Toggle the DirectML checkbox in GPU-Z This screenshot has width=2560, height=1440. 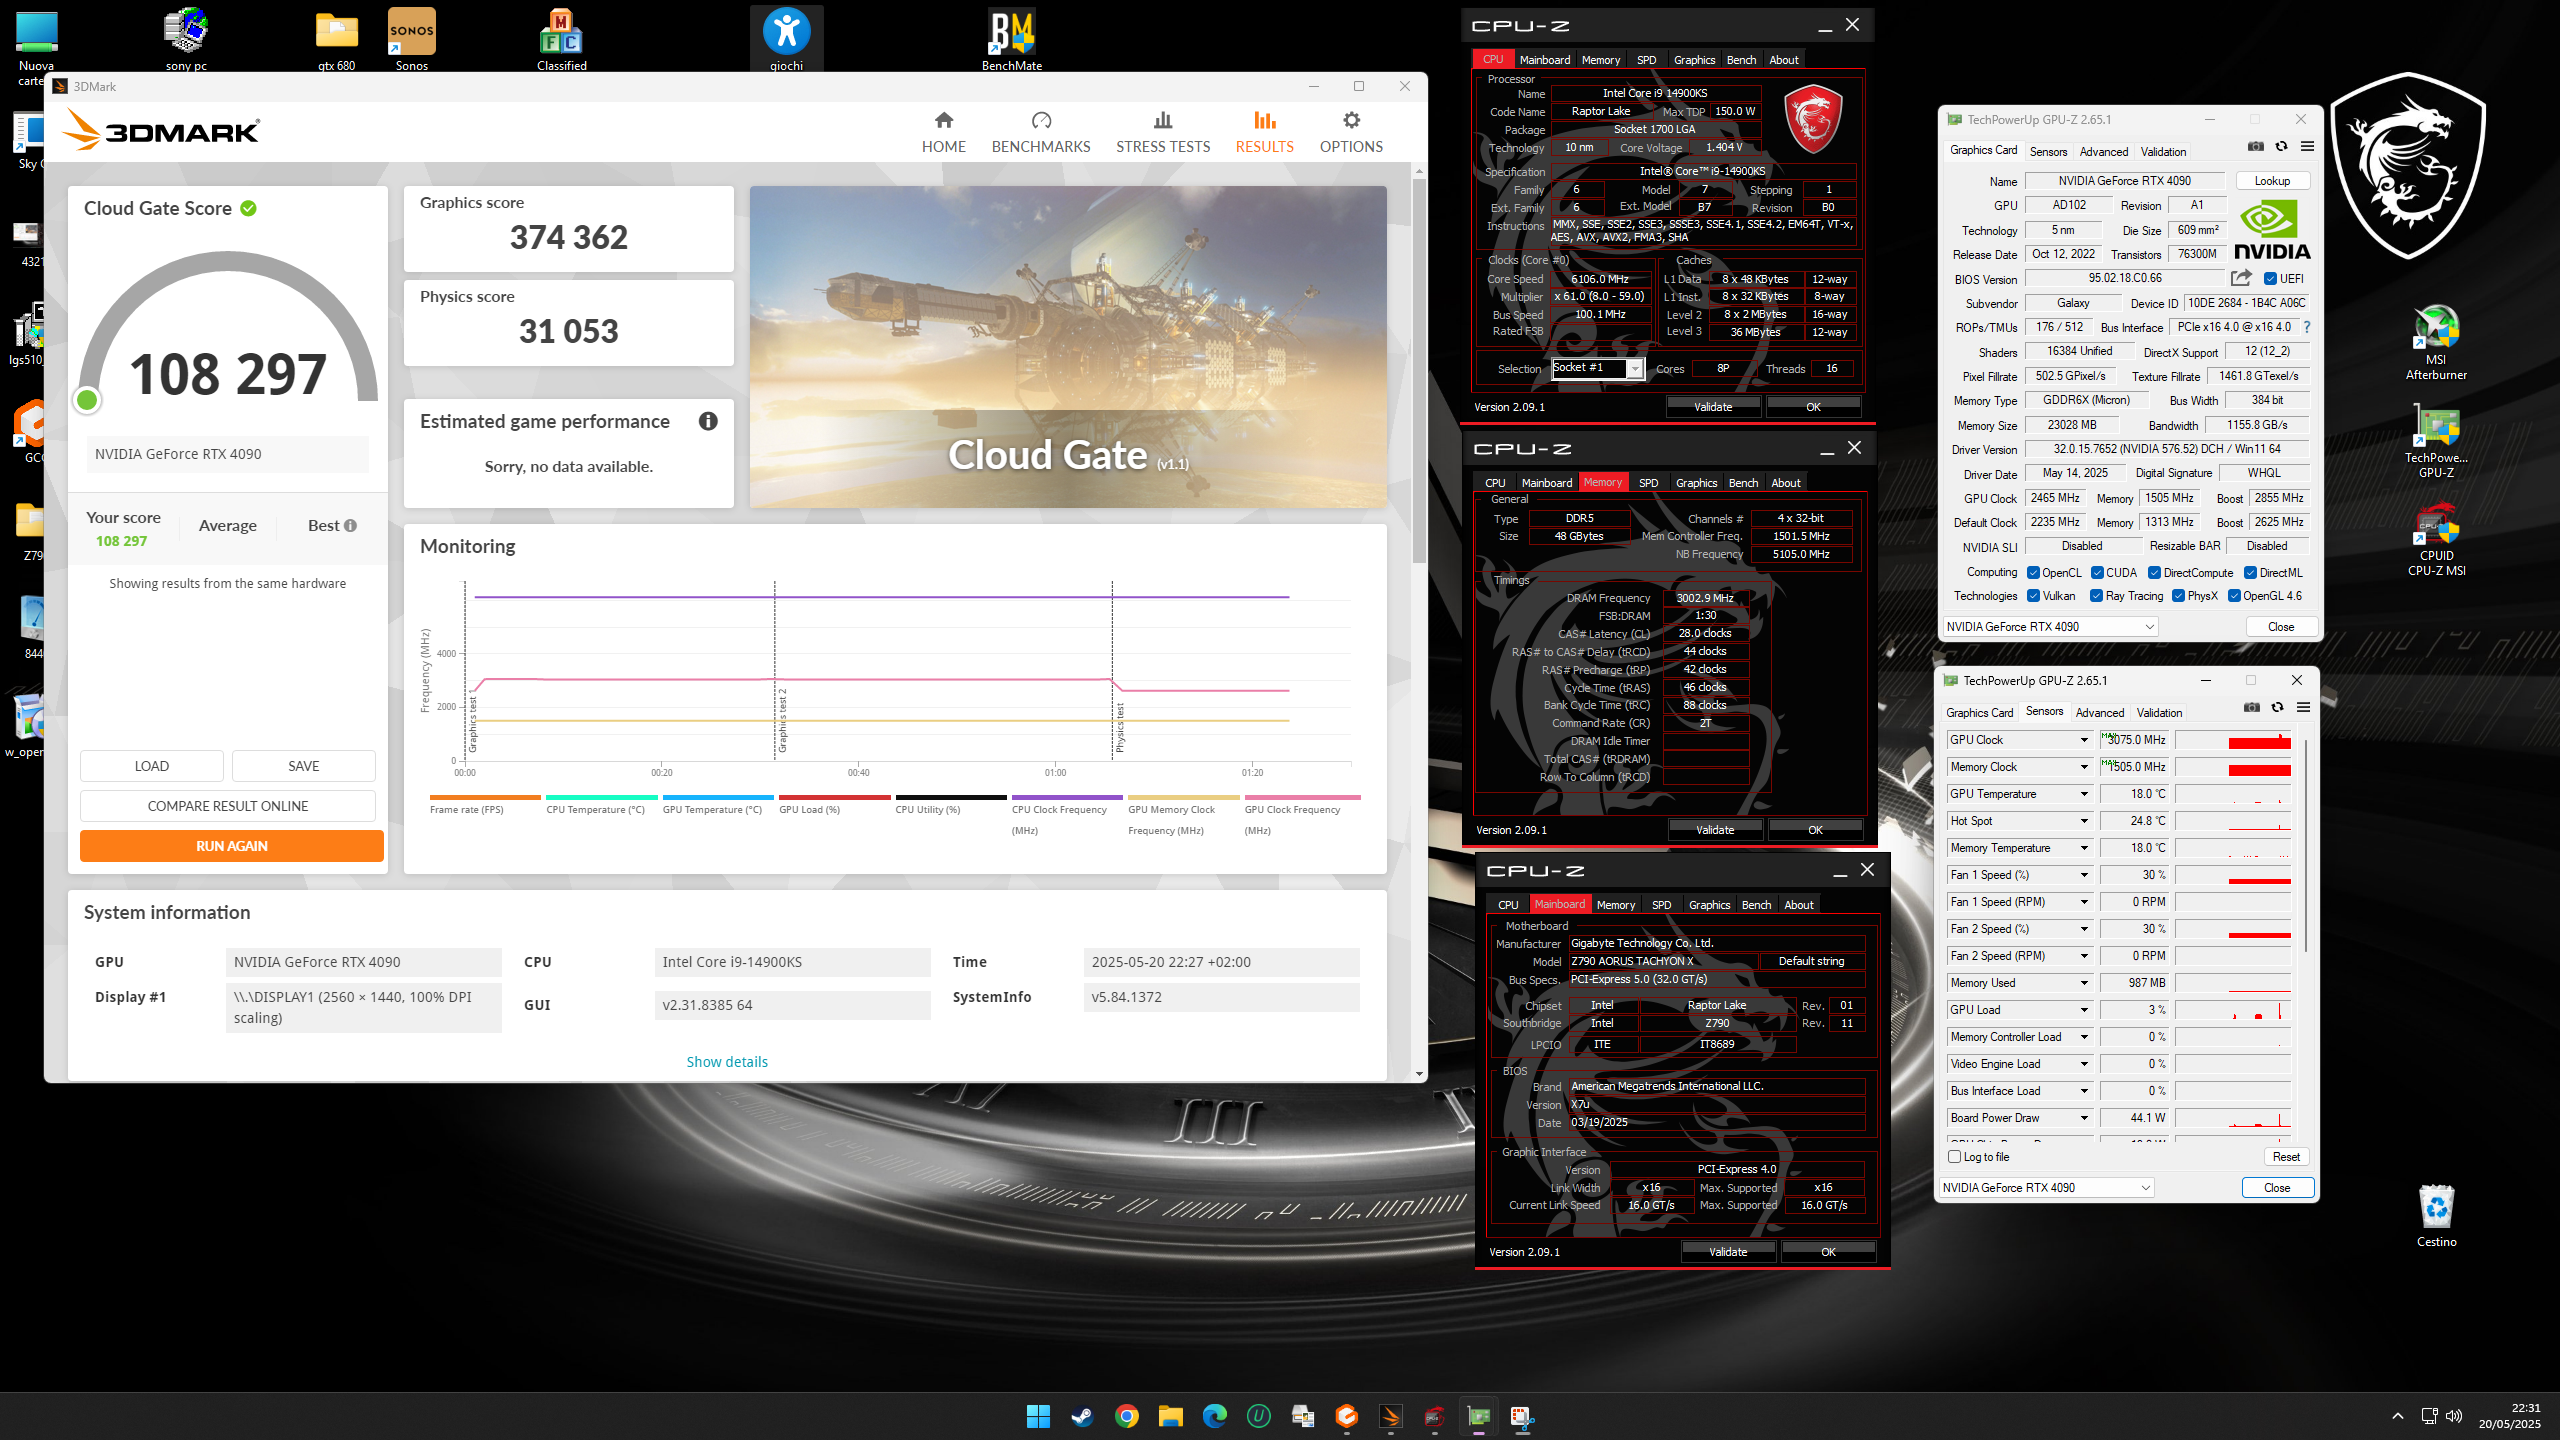click(x=2250, y=573)
